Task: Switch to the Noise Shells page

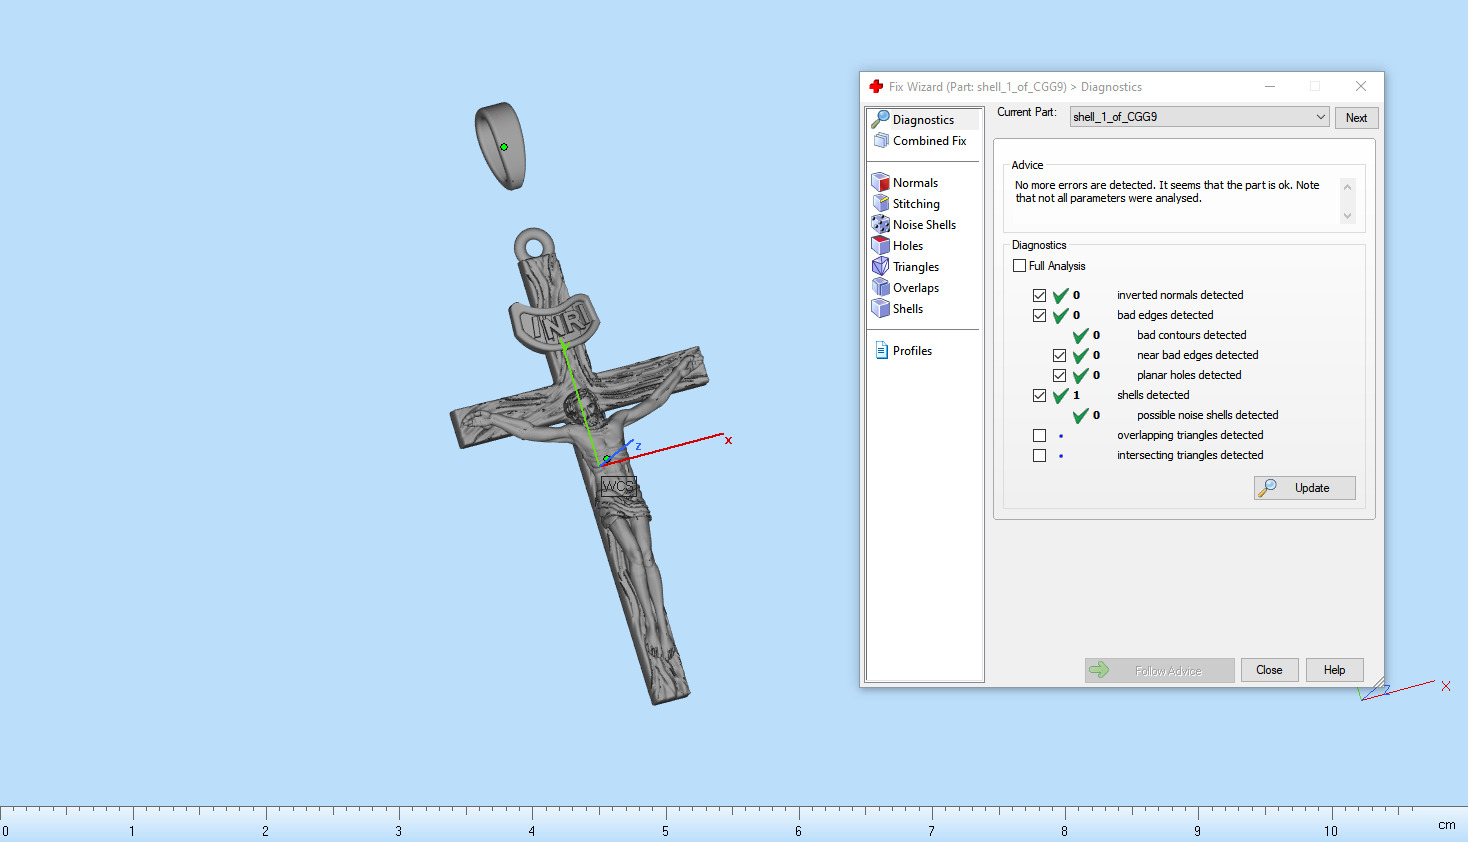Action: coord(924,225)
